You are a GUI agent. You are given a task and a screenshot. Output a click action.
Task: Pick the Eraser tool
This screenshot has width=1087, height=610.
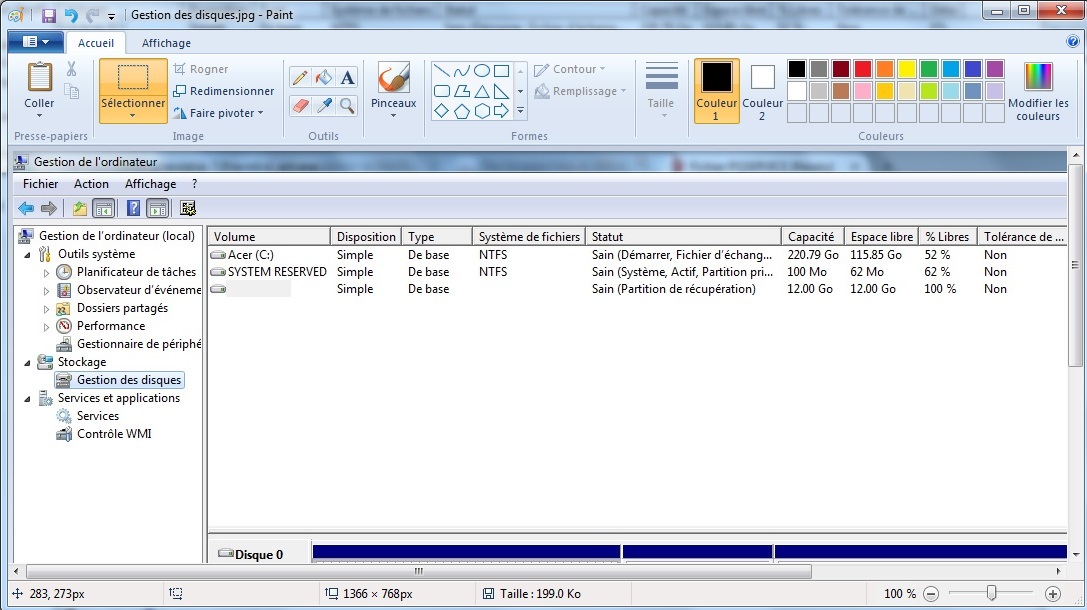pos(300,105)
